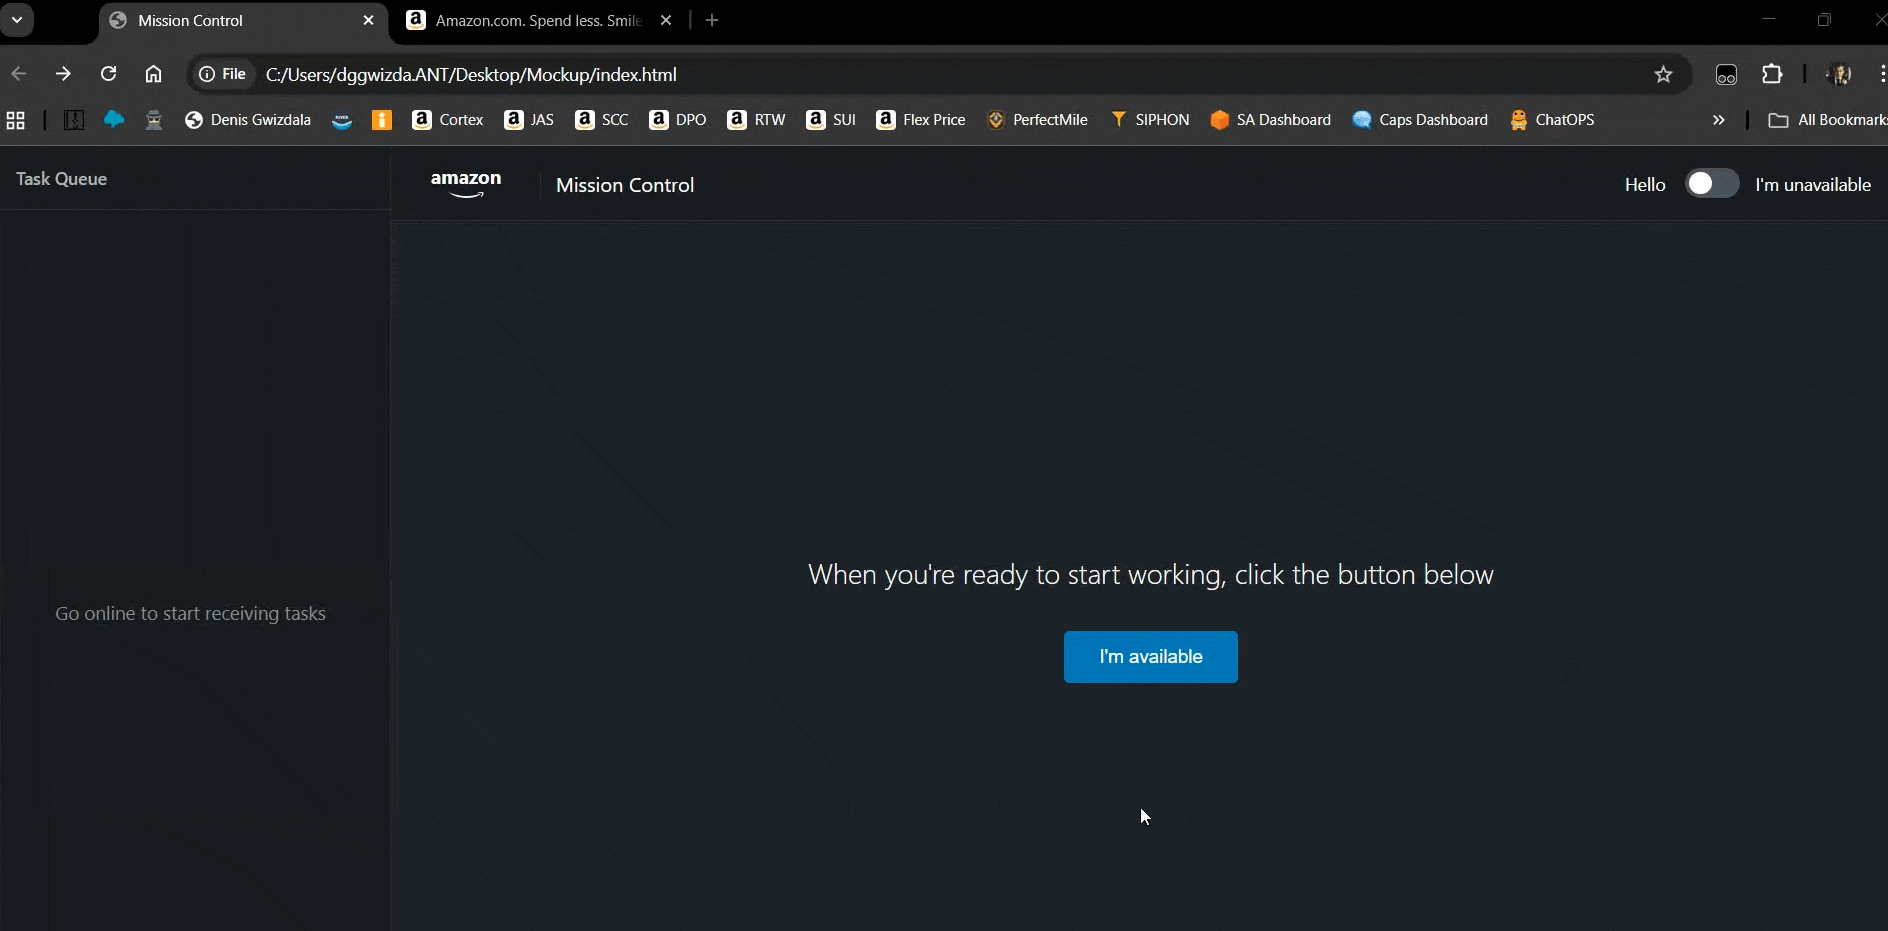Reload the page with refresh icon
The image size is (1888, 931).
tap(109, 74)
